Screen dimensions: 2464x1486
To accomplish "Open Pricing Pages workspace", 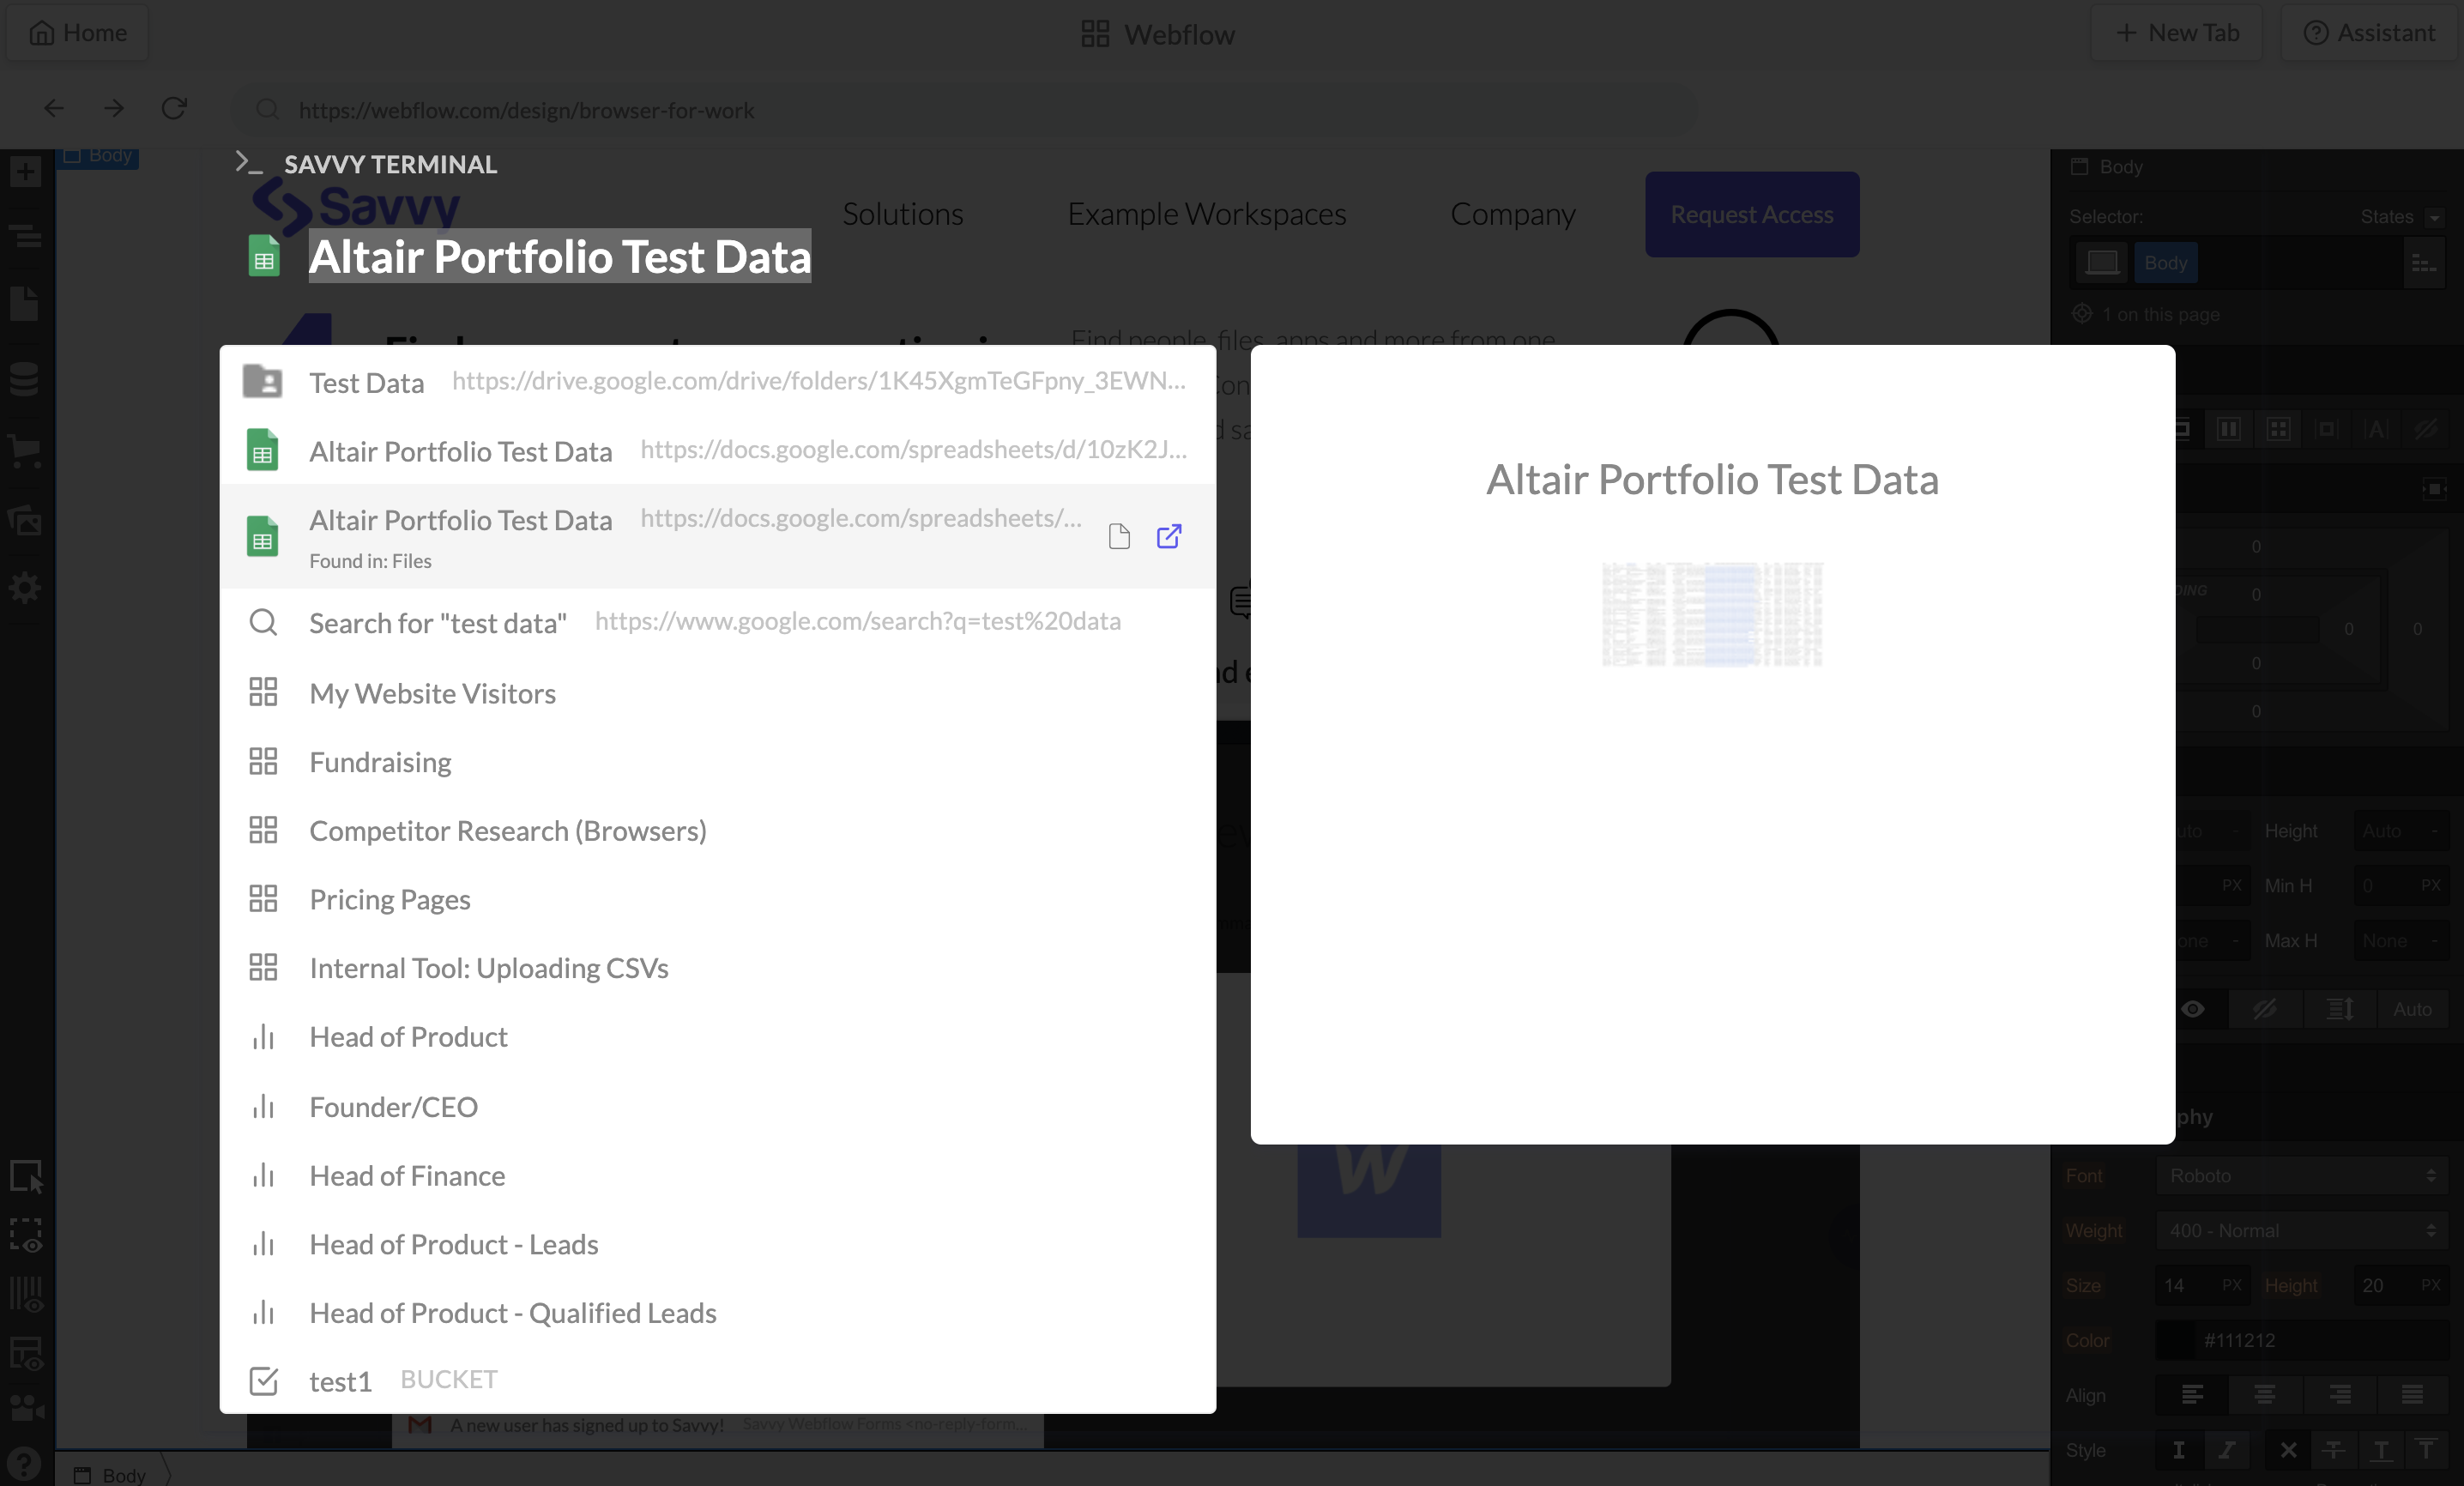I will (x=718, y=899).
